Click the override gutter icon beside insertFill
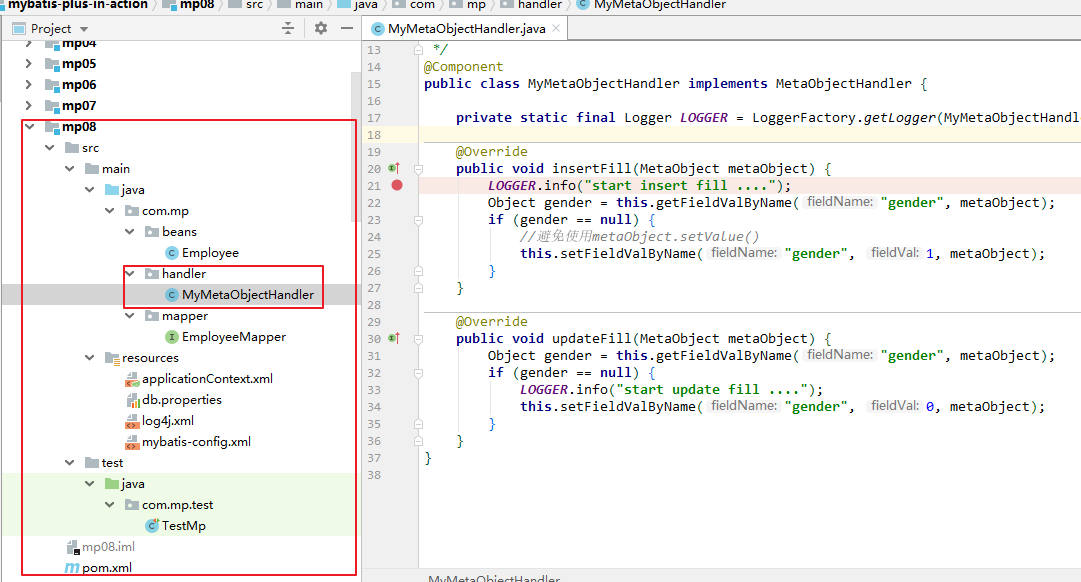The width and height of the screenshot is (1081, 582). click(394, 168)
